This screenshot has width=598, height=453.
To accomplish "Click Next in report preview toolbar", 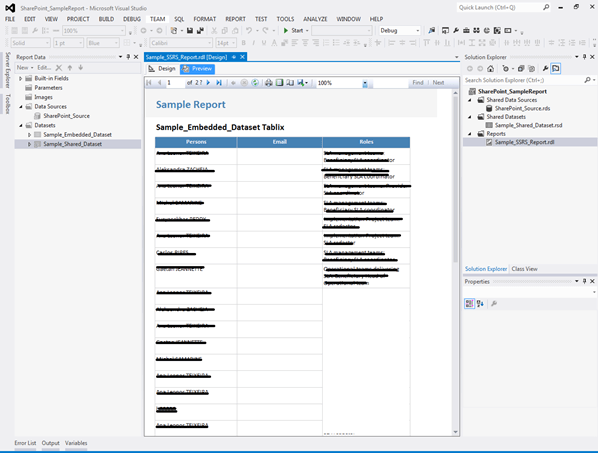I will (x=438, y=82).
